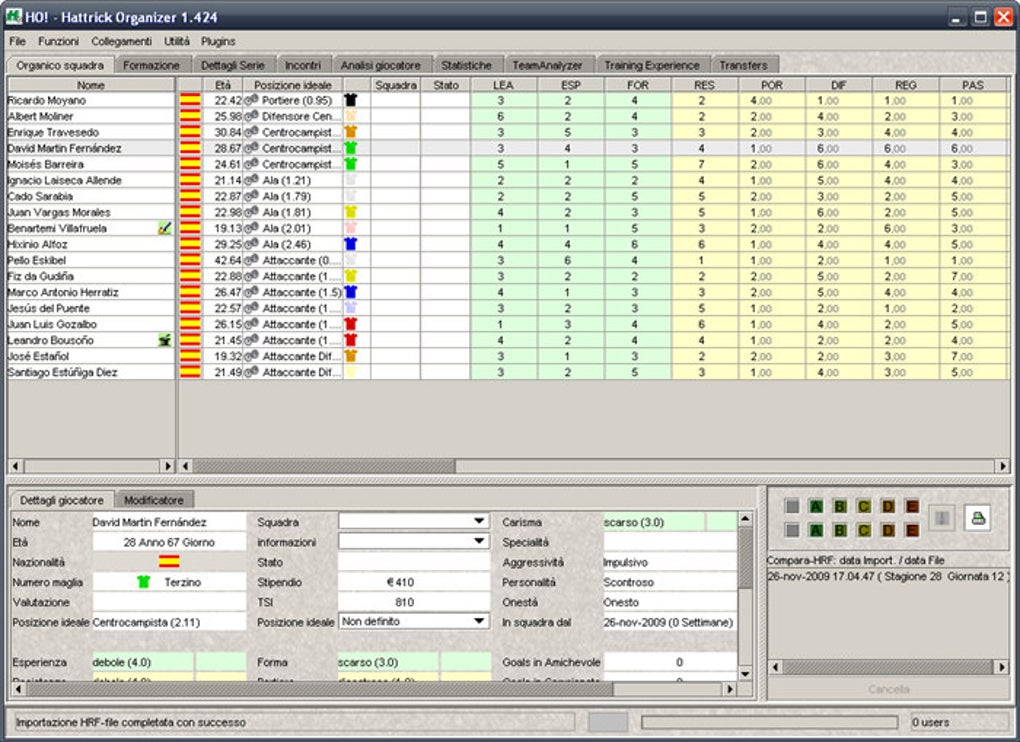This screenshot has height=742, width=1020.
Task: Click the red jersey icon for Leandro Bousoño
Action: pyautogui.click(x=351, y=340)
